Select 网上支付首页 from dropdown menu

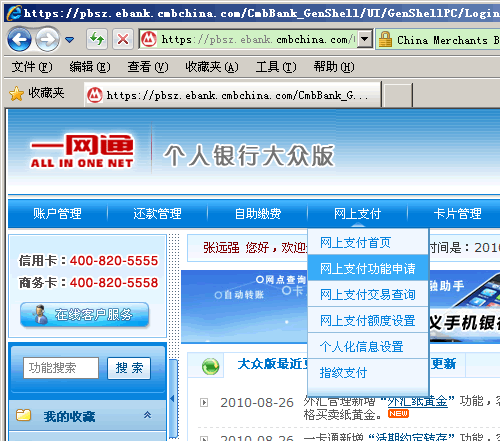tap(368, 242)
